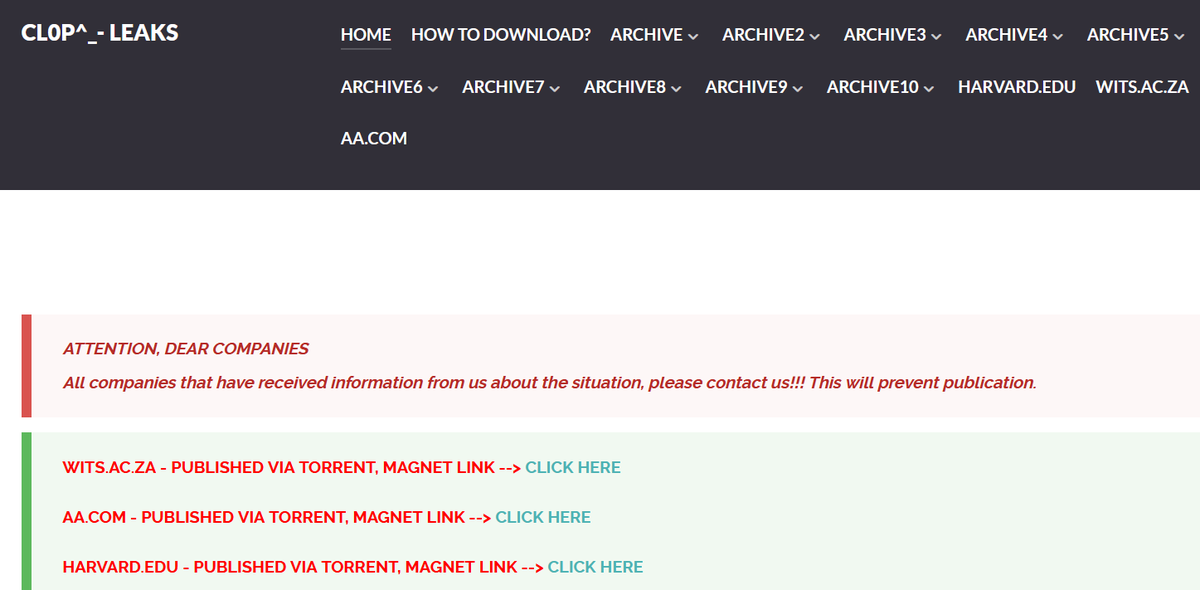Open the CL0P^_- LEAKS site title

(100, 32)
